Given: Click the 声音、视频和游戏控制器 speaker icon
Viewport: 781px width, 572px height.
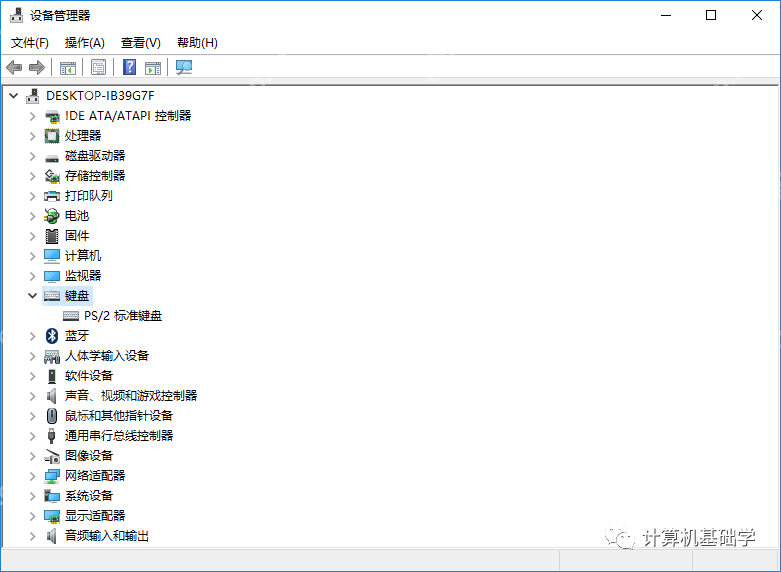Looking at the screenshot, I should 52,396.
